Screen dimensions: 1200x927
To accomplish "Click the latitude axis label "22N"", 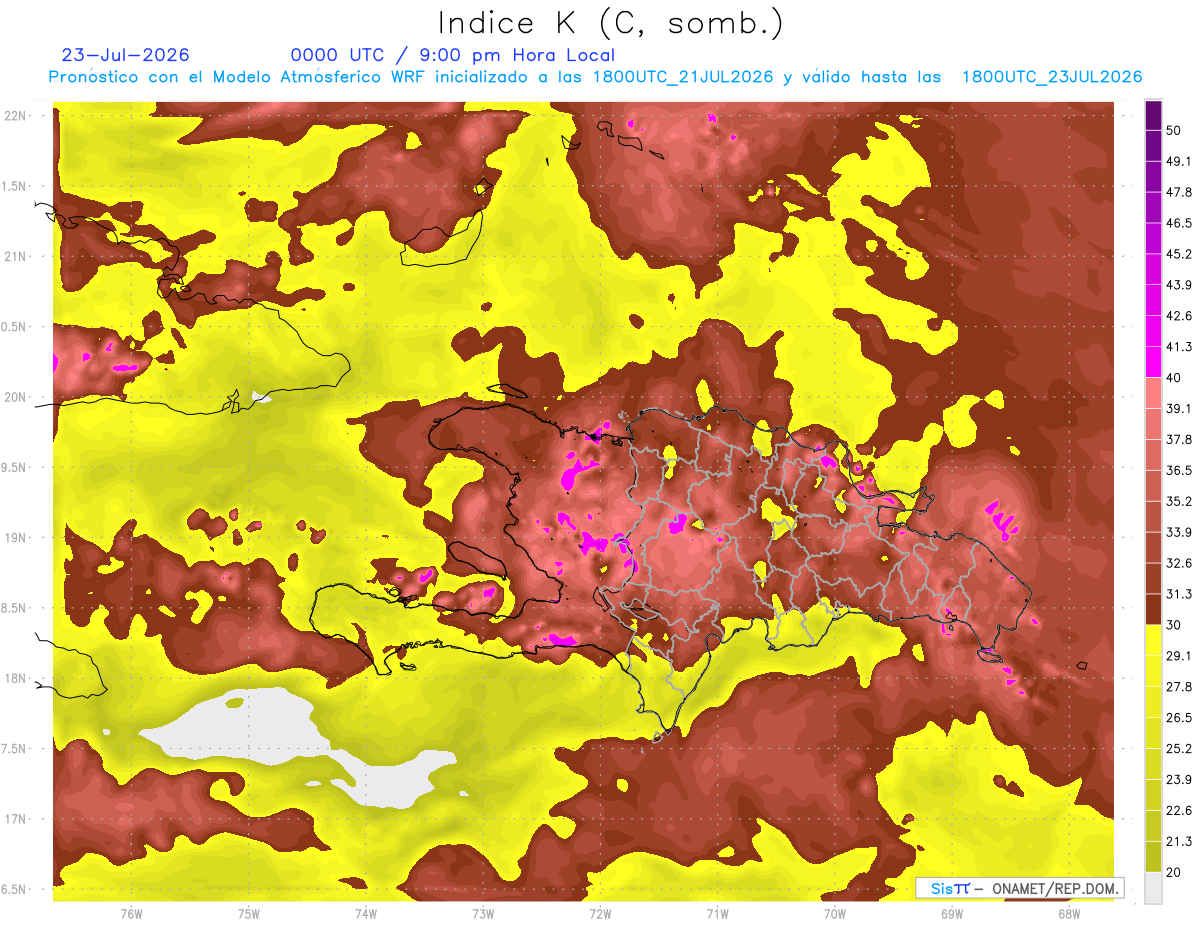I will 15,115.
